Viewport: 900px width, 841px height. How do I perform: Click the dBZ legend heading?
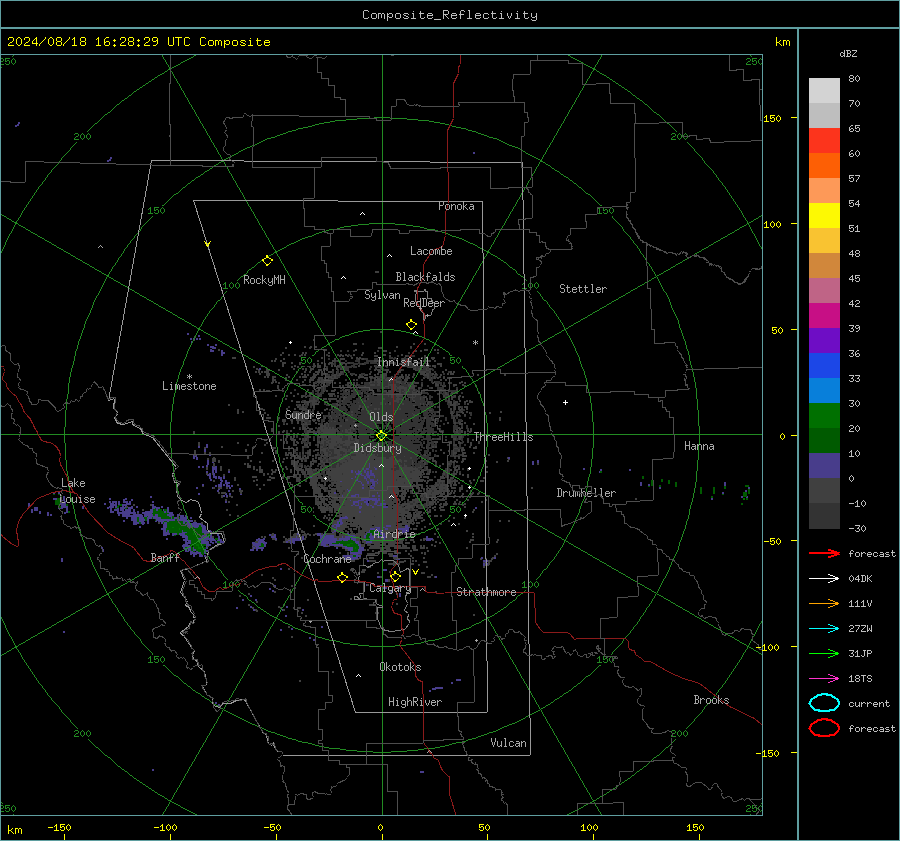pyautogui.click(x=848, y=53)
